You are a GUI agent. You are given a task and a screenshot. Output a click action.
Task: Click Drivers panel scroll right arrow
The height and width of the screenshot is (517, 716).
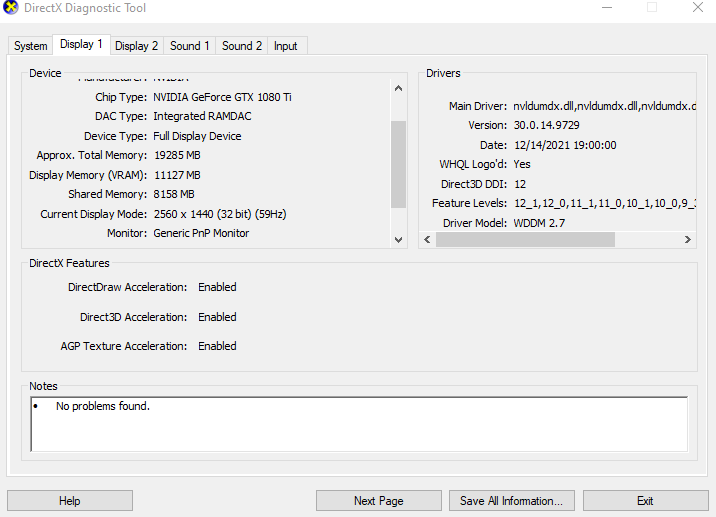(x=688, y=239)
